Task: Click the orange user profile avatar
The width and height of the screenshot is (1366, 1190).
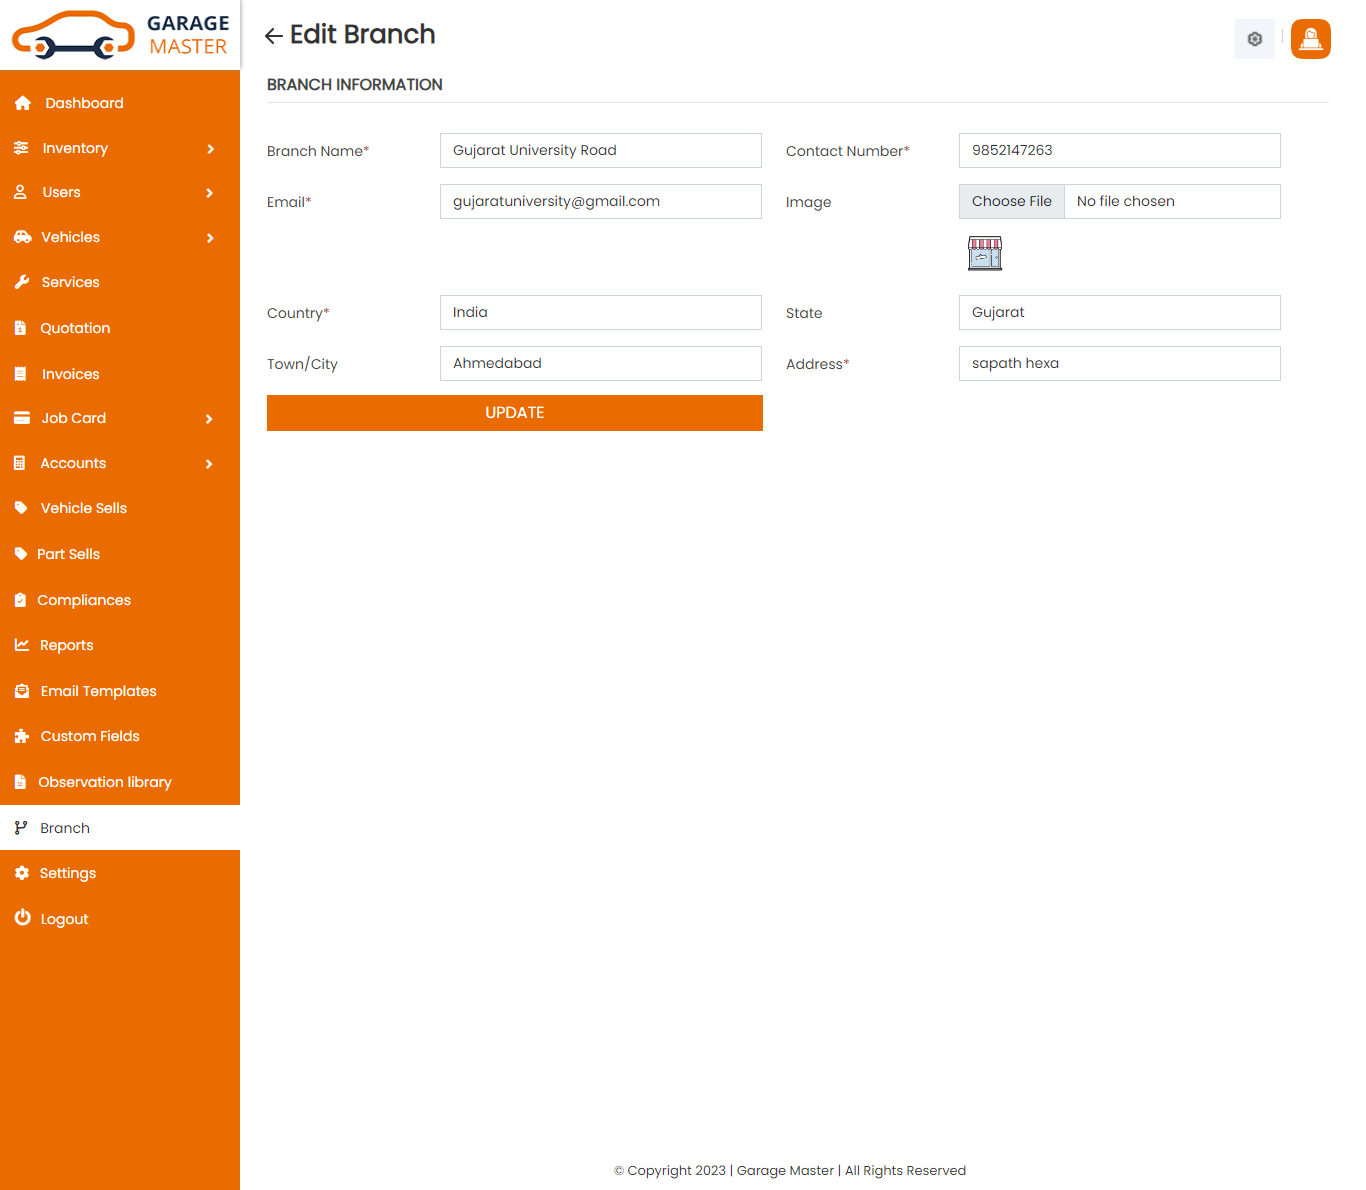Action: pos(1310,39)
